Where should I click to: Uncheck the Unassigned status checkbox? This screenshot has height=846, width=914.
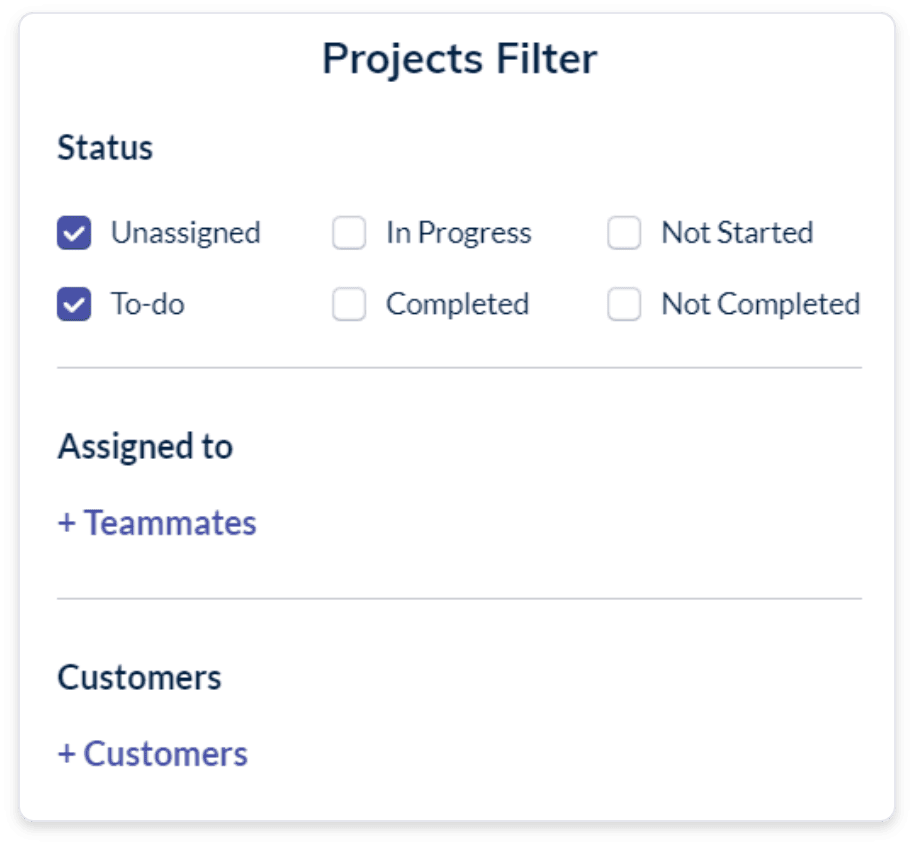click(x=74, y=232)
